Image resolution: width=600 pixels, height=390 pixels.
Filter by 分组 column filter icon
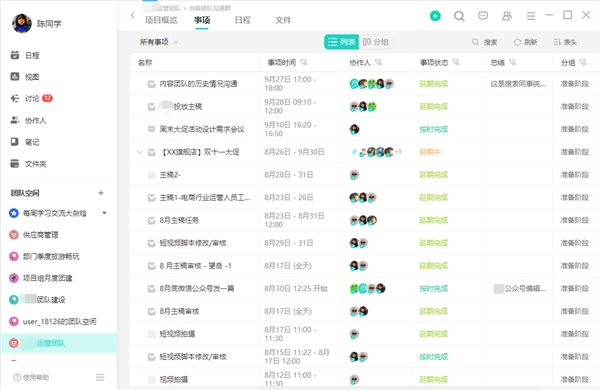point(583,62)
